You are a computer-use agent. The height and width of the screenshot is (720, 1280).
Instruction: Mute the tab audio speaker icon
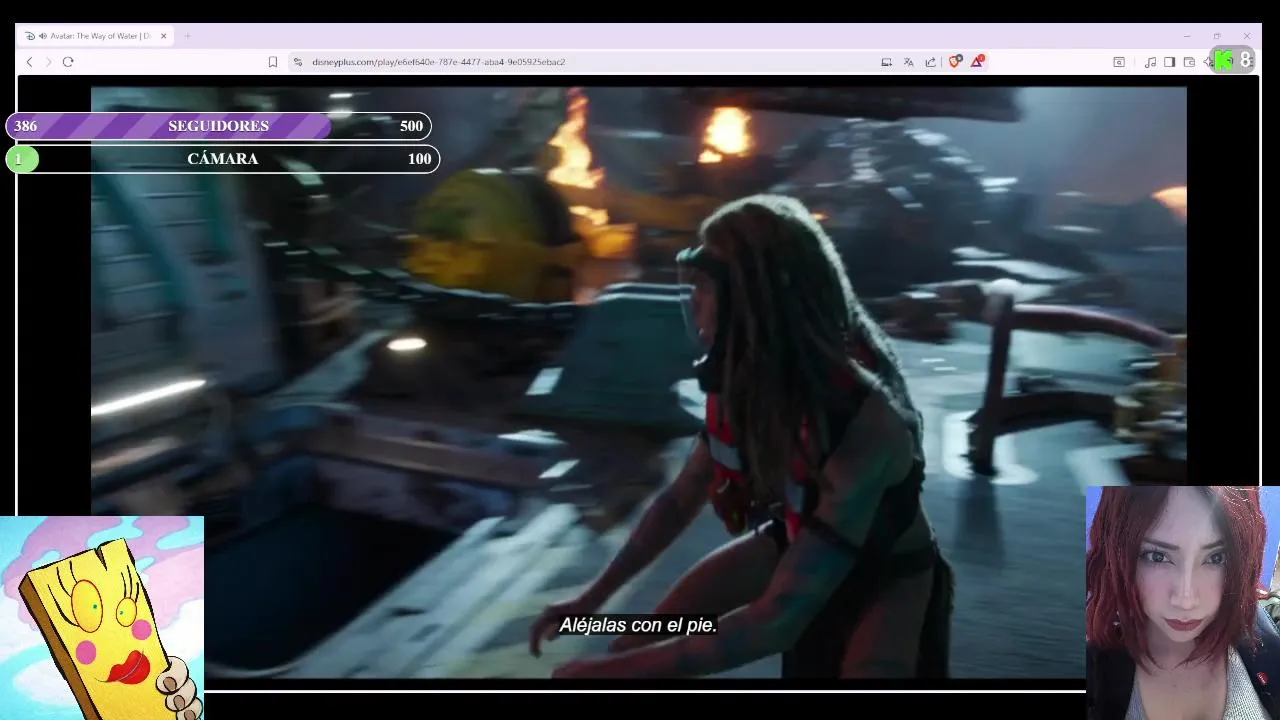point(43,36)
